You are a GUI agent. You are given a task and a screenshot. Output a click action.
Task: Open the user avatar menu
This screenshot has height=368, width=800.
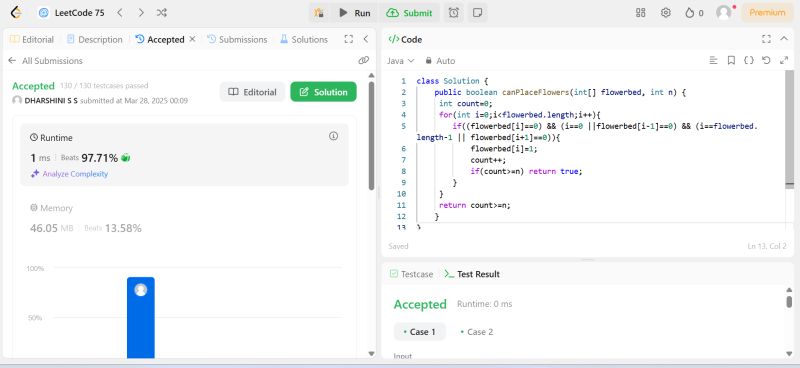pyautogui.click(x=724, y=13)
